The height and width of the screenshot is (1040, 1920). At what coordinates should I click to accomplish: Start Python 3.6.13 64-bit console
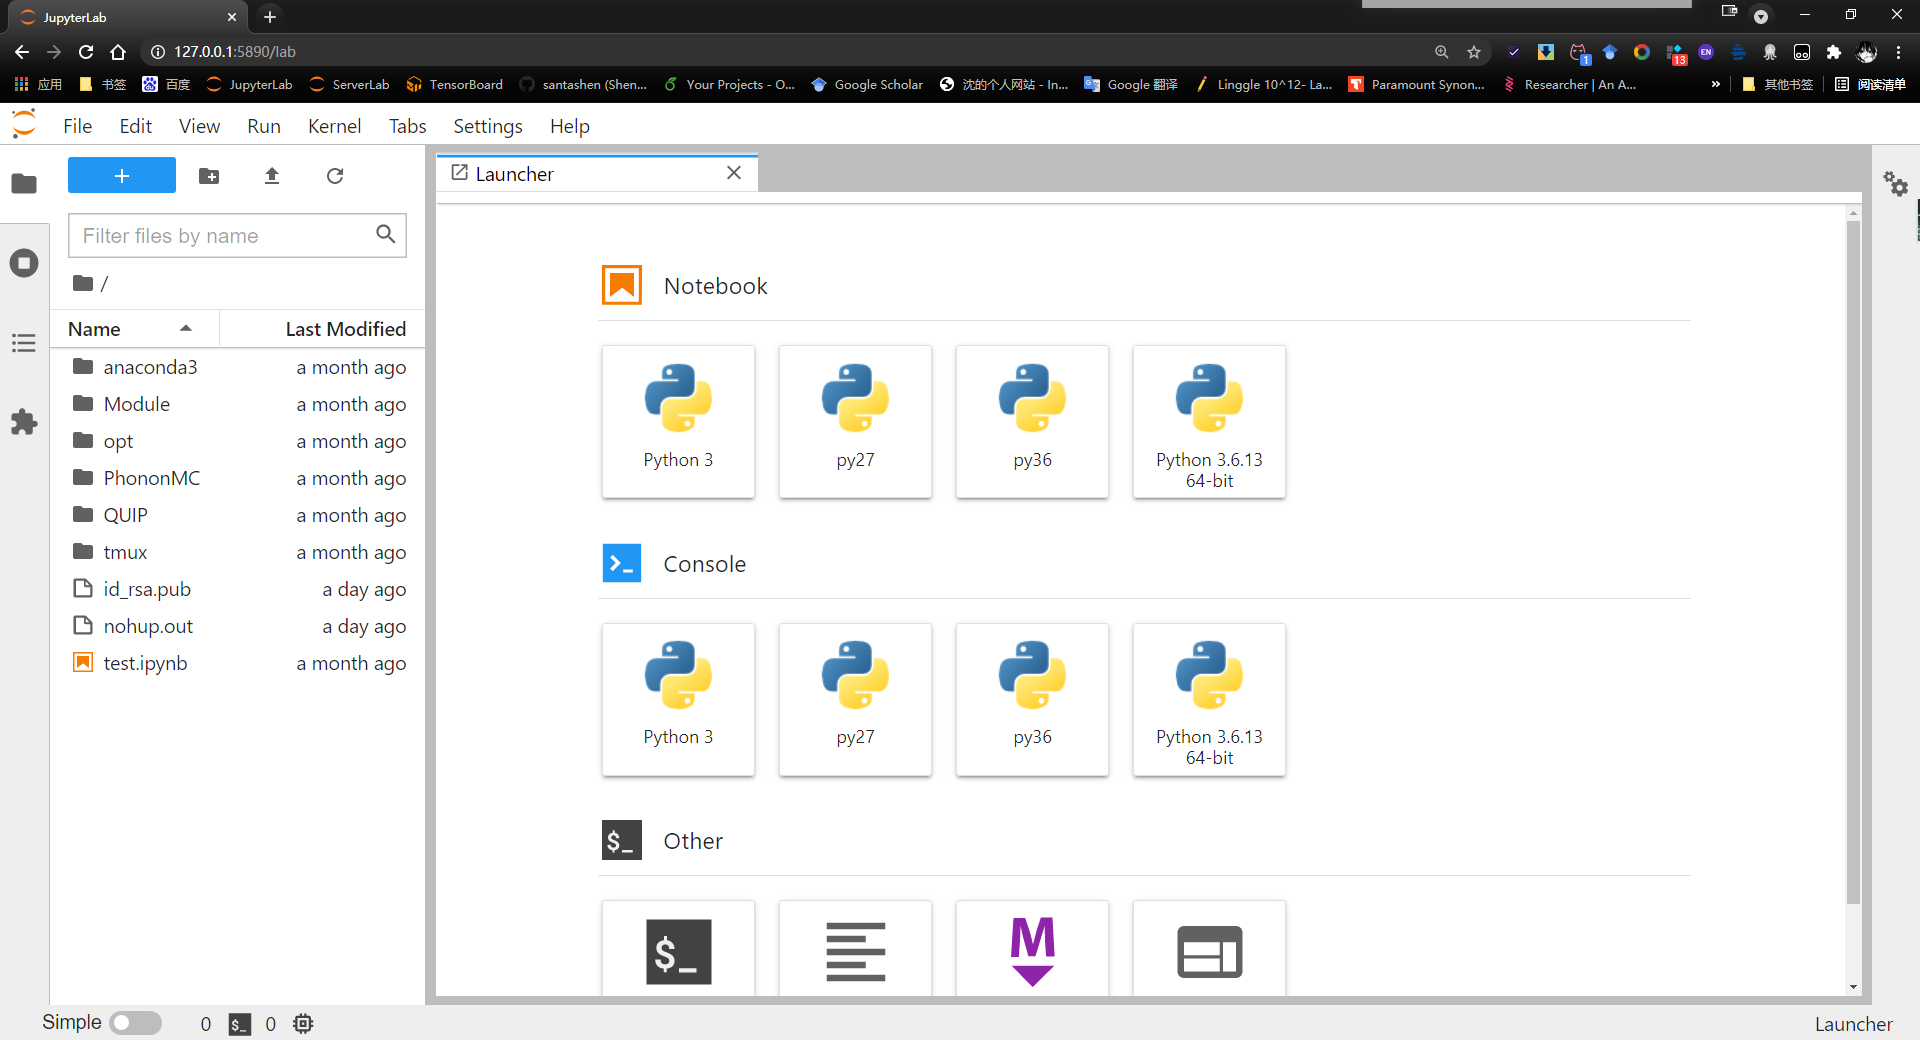(x=1209, y=699)
